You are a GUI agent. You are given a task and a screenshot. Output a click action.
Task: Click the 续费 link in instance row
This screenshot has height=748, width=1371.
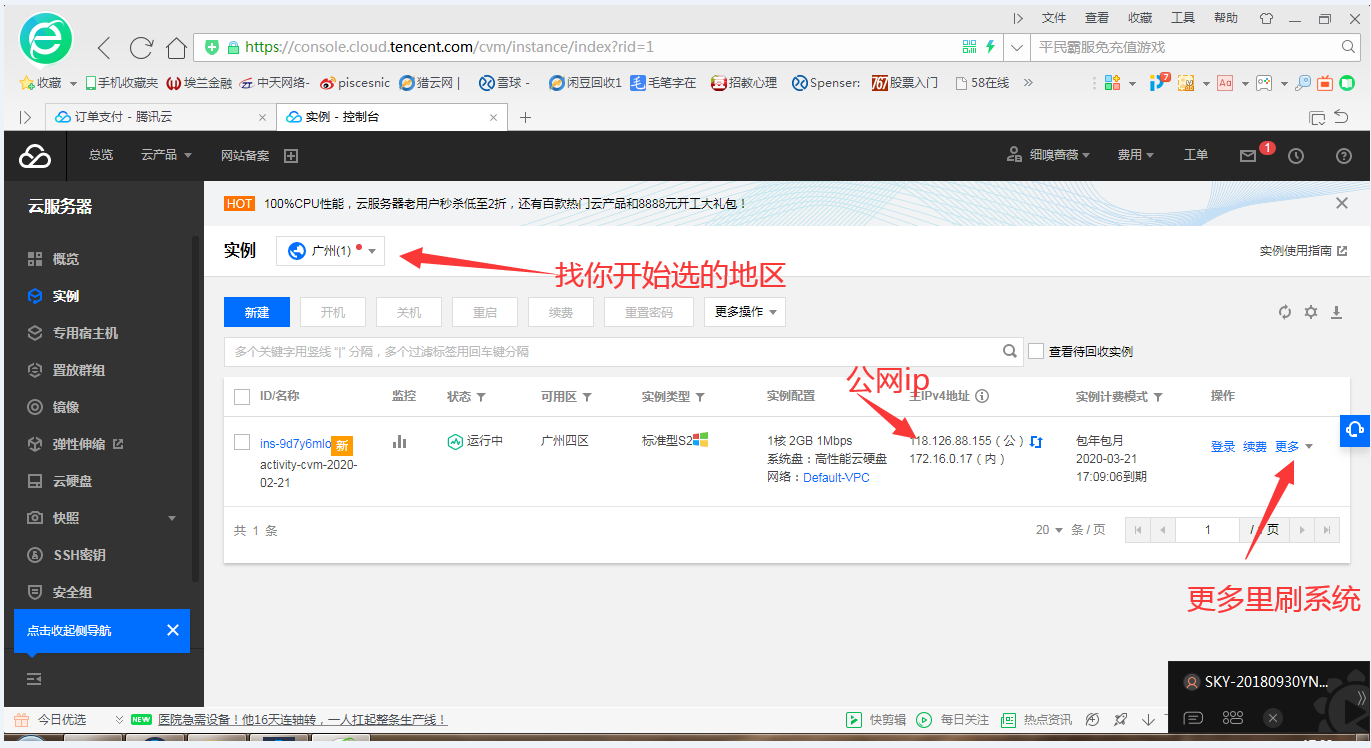1255,447
